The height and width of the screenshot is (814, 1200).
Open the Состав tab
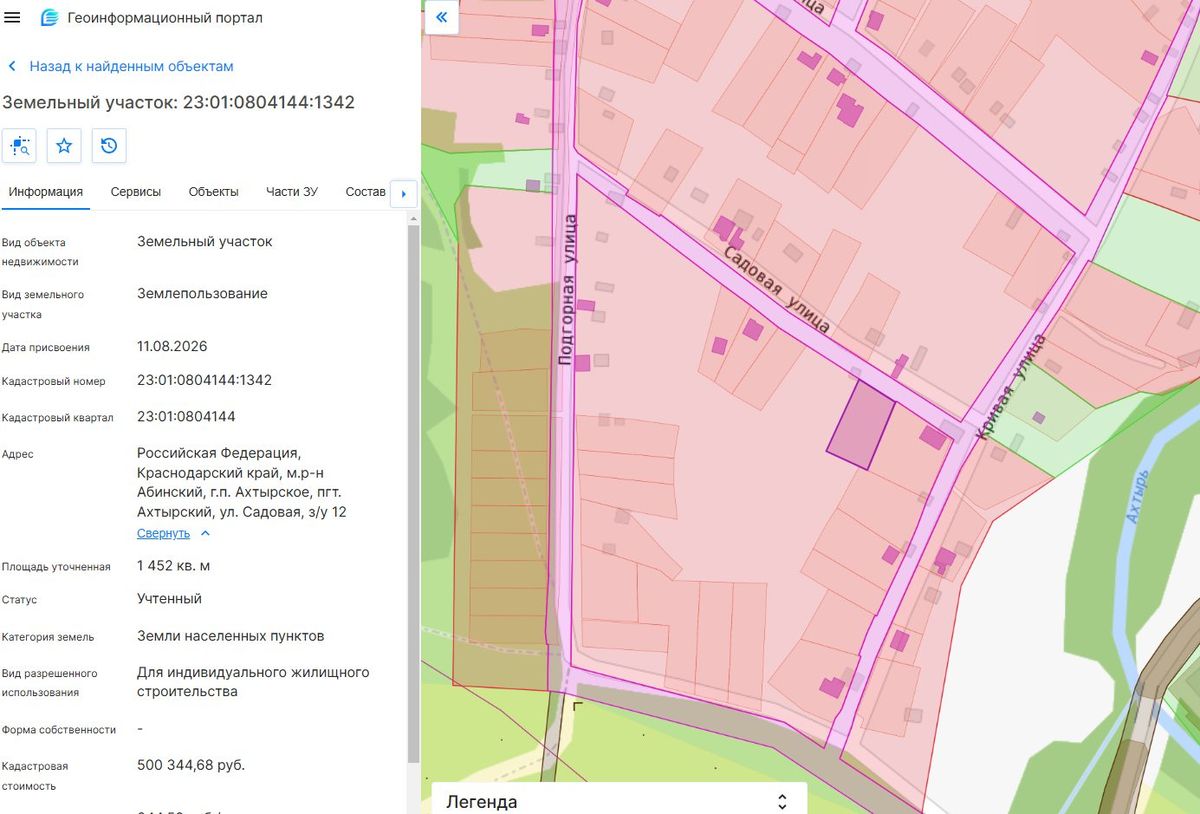pos(365,192)
